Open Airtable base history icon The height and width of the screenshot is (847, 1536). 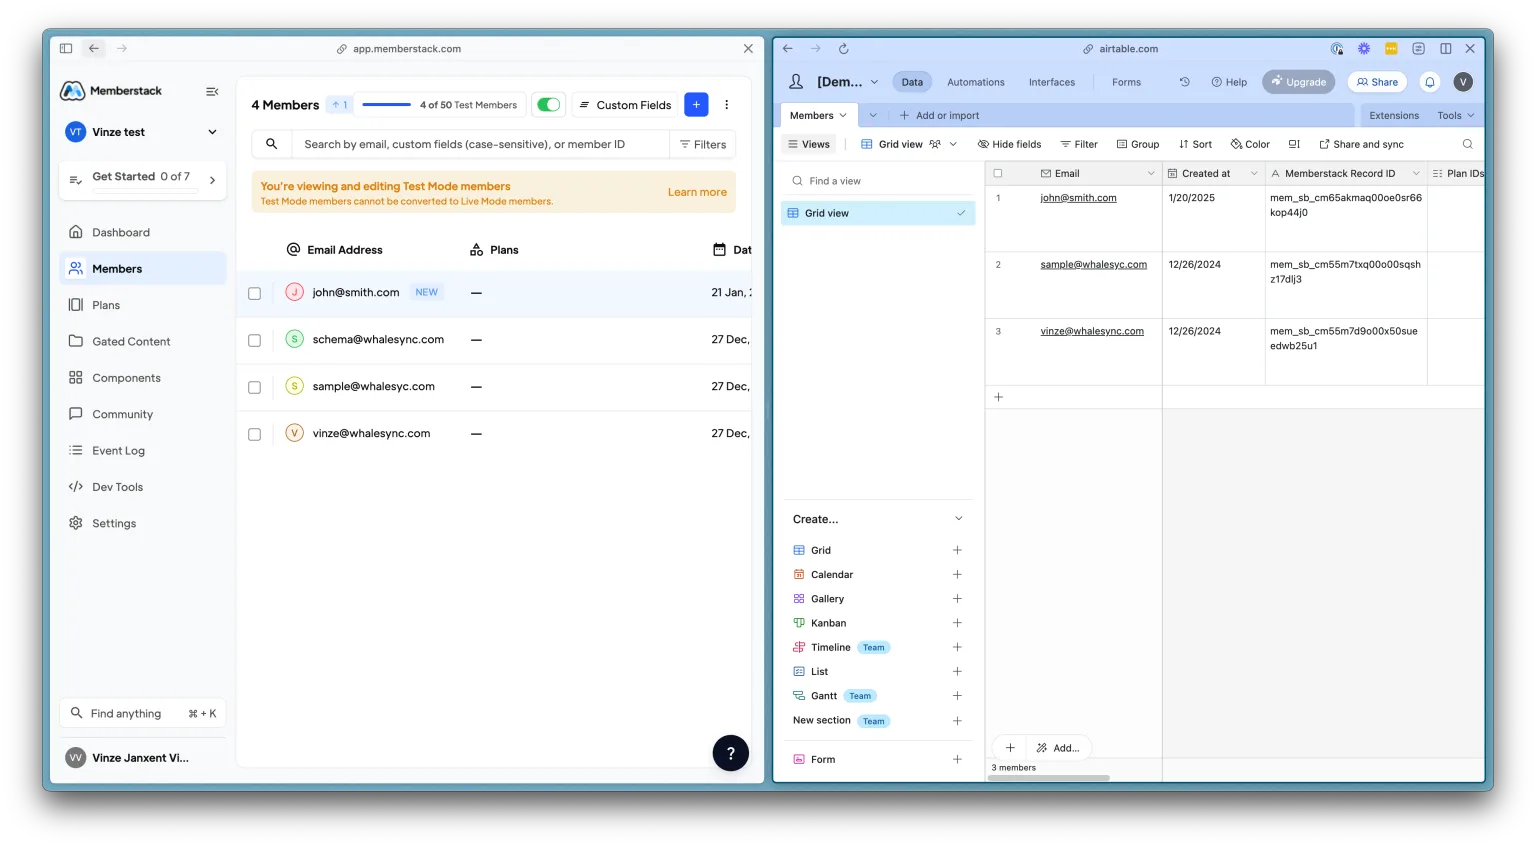click(x=1185, y=82)
